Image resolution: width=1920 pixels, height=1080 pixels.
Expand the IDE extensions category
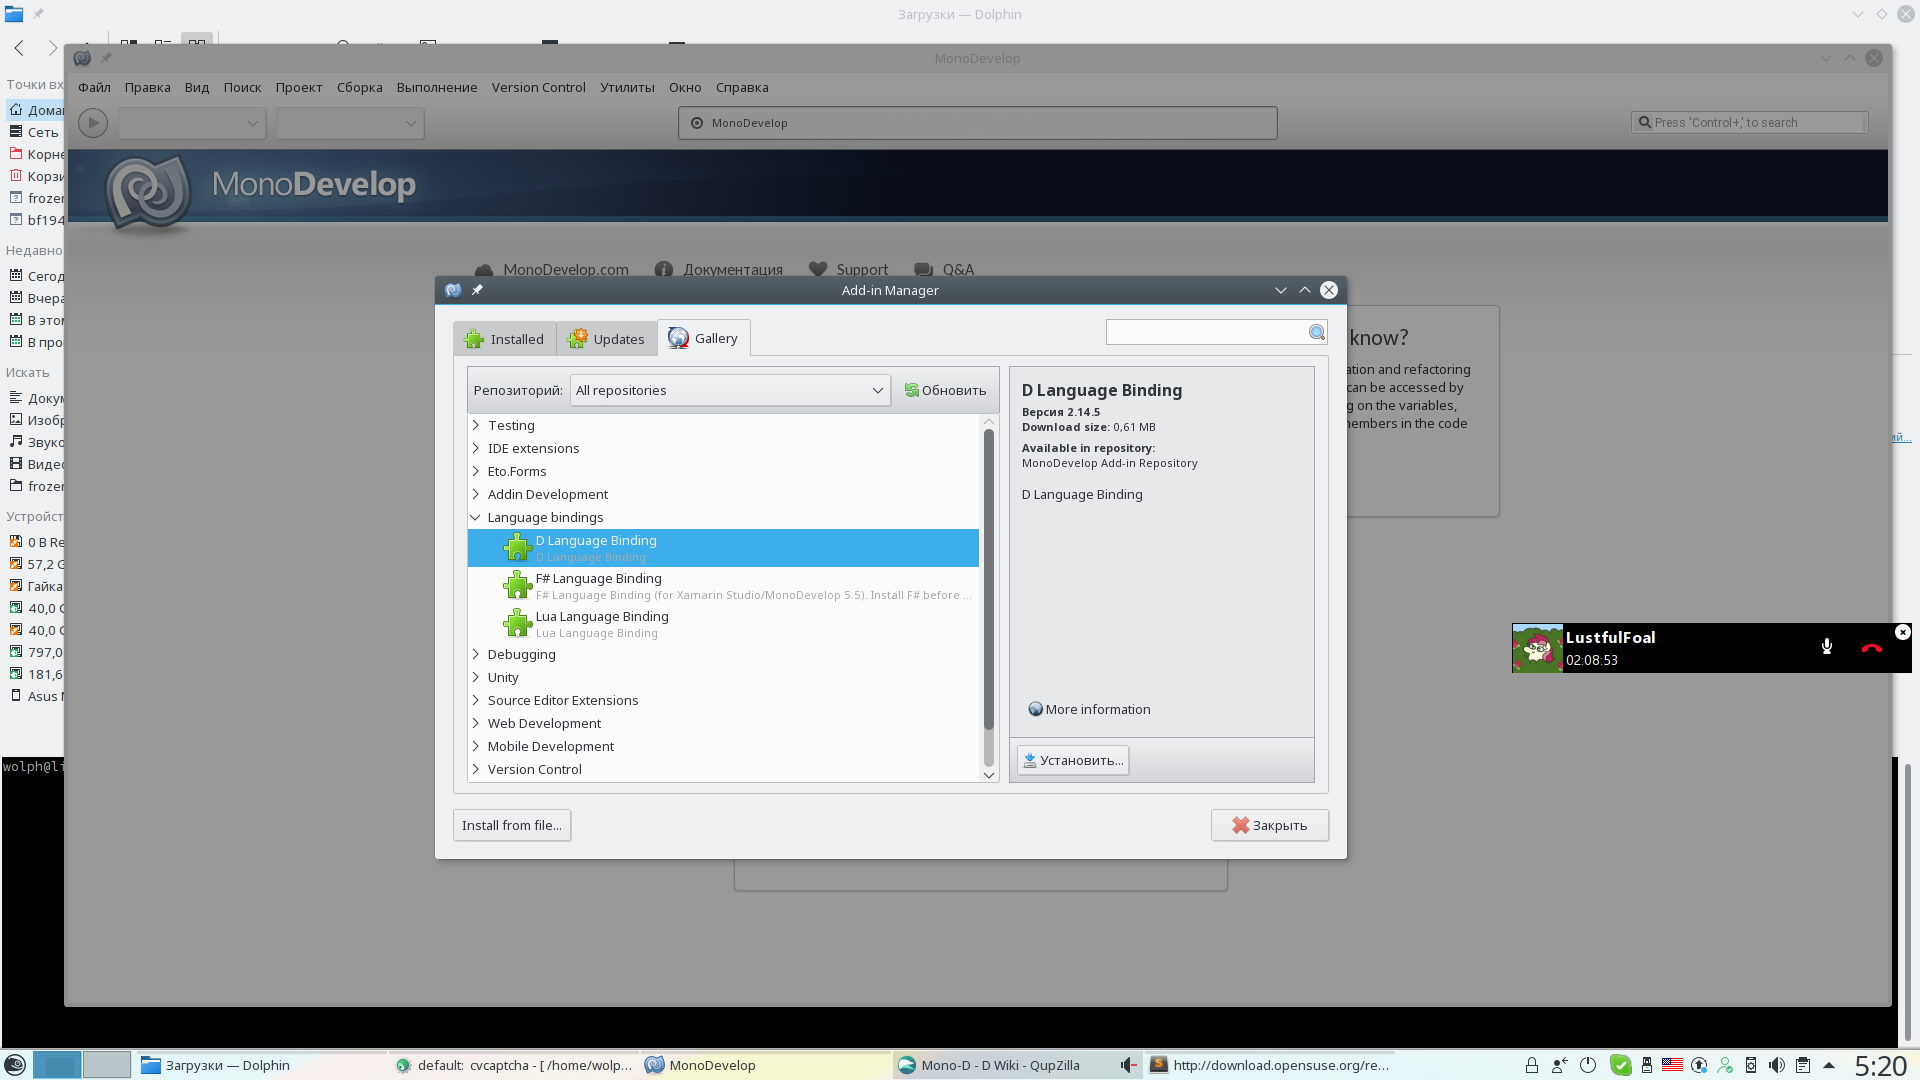point(476,448)
